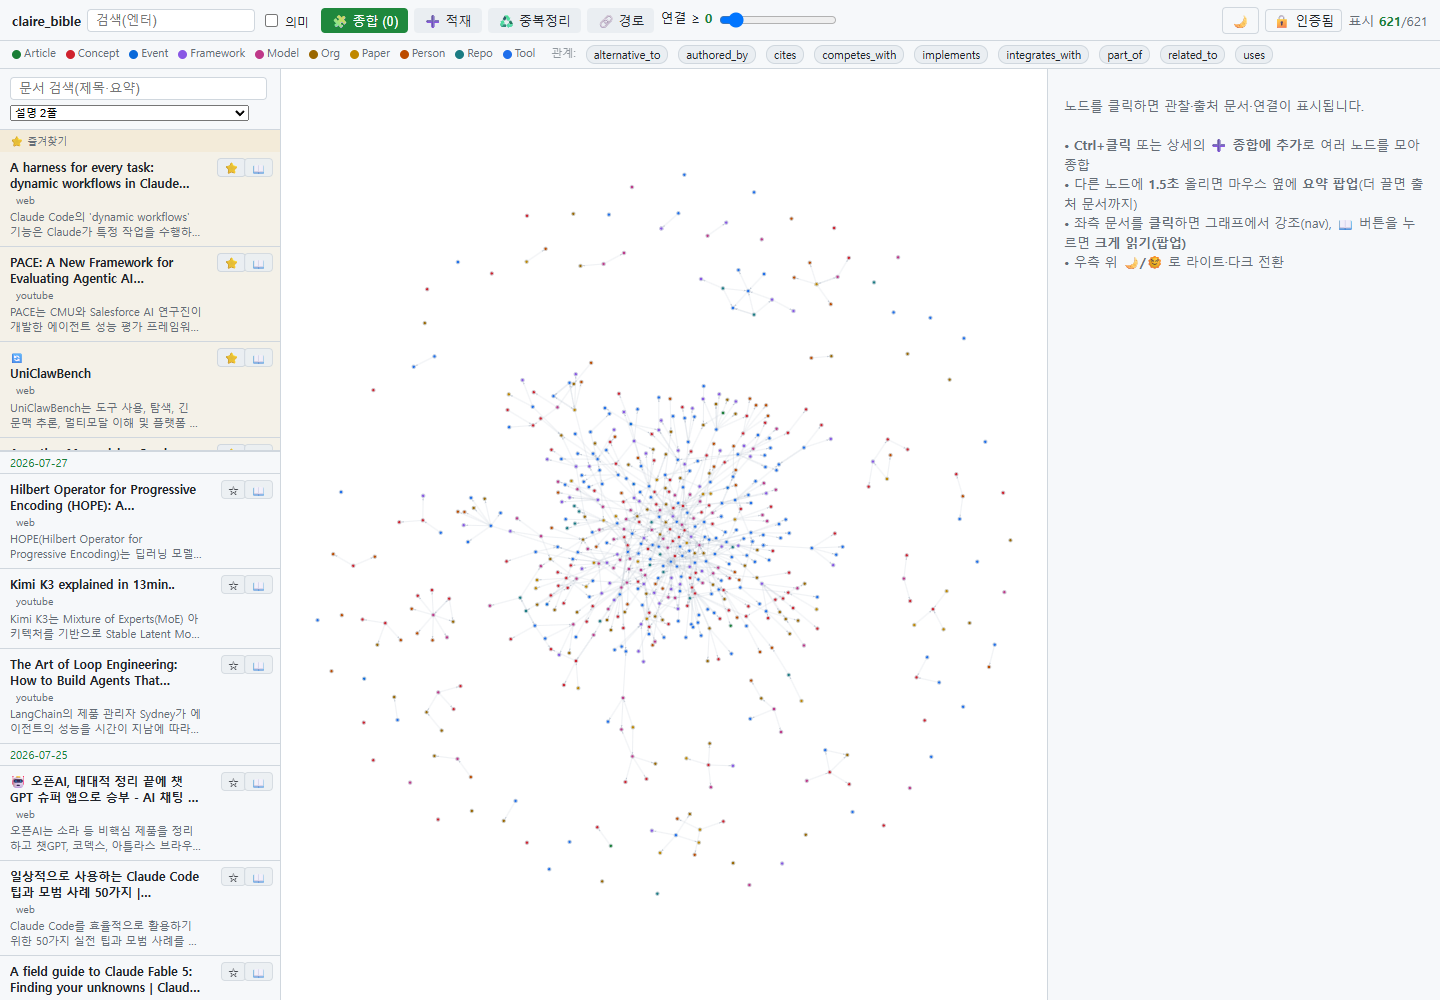Click the Paper type in the legend
The height and width of the screenshot is (1000, 1440).
pyautogui.click(x=370, y=54)
